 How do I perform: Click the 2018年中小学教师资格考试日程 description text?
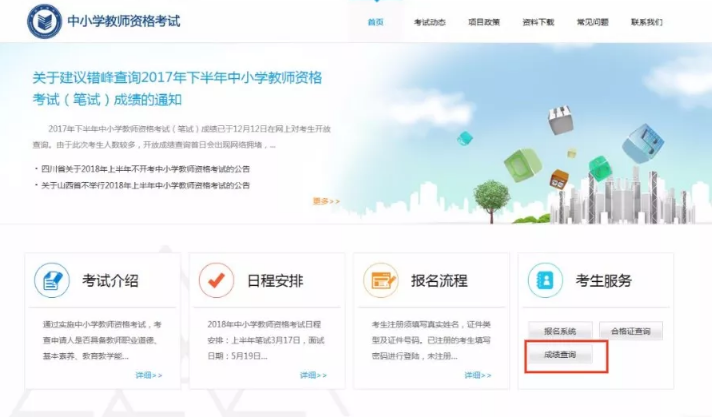[266, 340]
